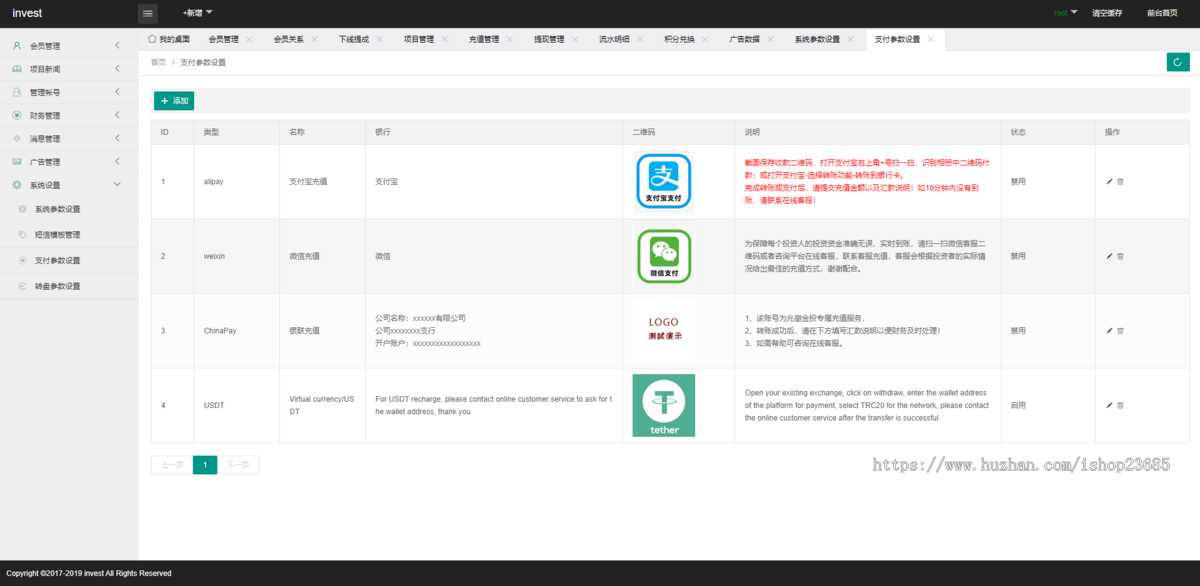Delete the weixin row with the trash icon
This screenshot has width=1200, height=586.
coord(1120,256)
